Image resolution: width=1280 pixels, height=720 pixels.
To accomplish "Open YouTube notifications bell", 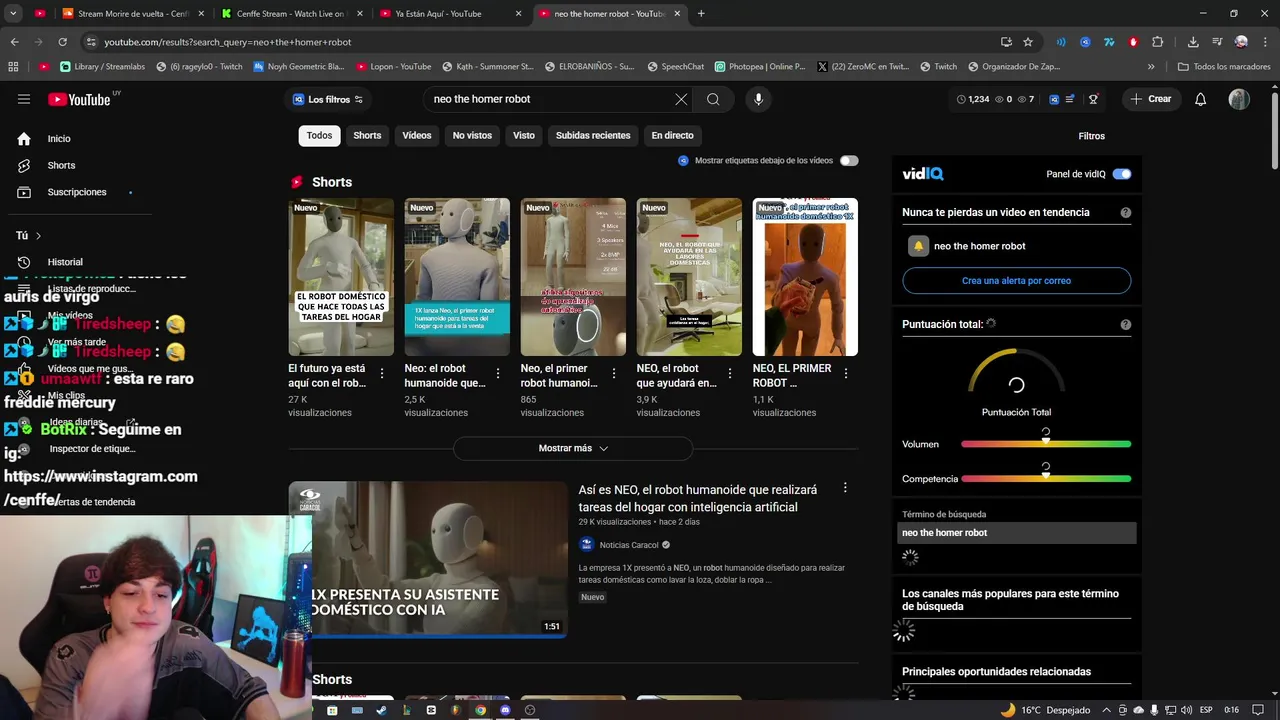I will click(1201, 99).
